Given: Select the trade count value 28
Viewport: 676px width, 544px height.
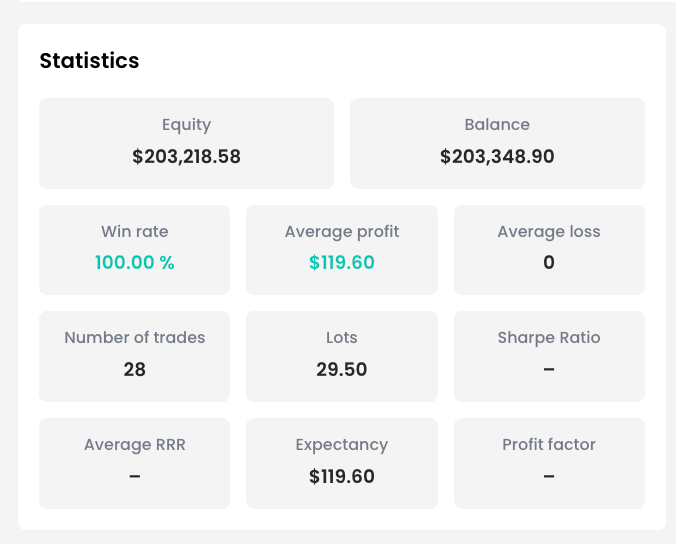Looking at the screenshot, I should (135, 370).
